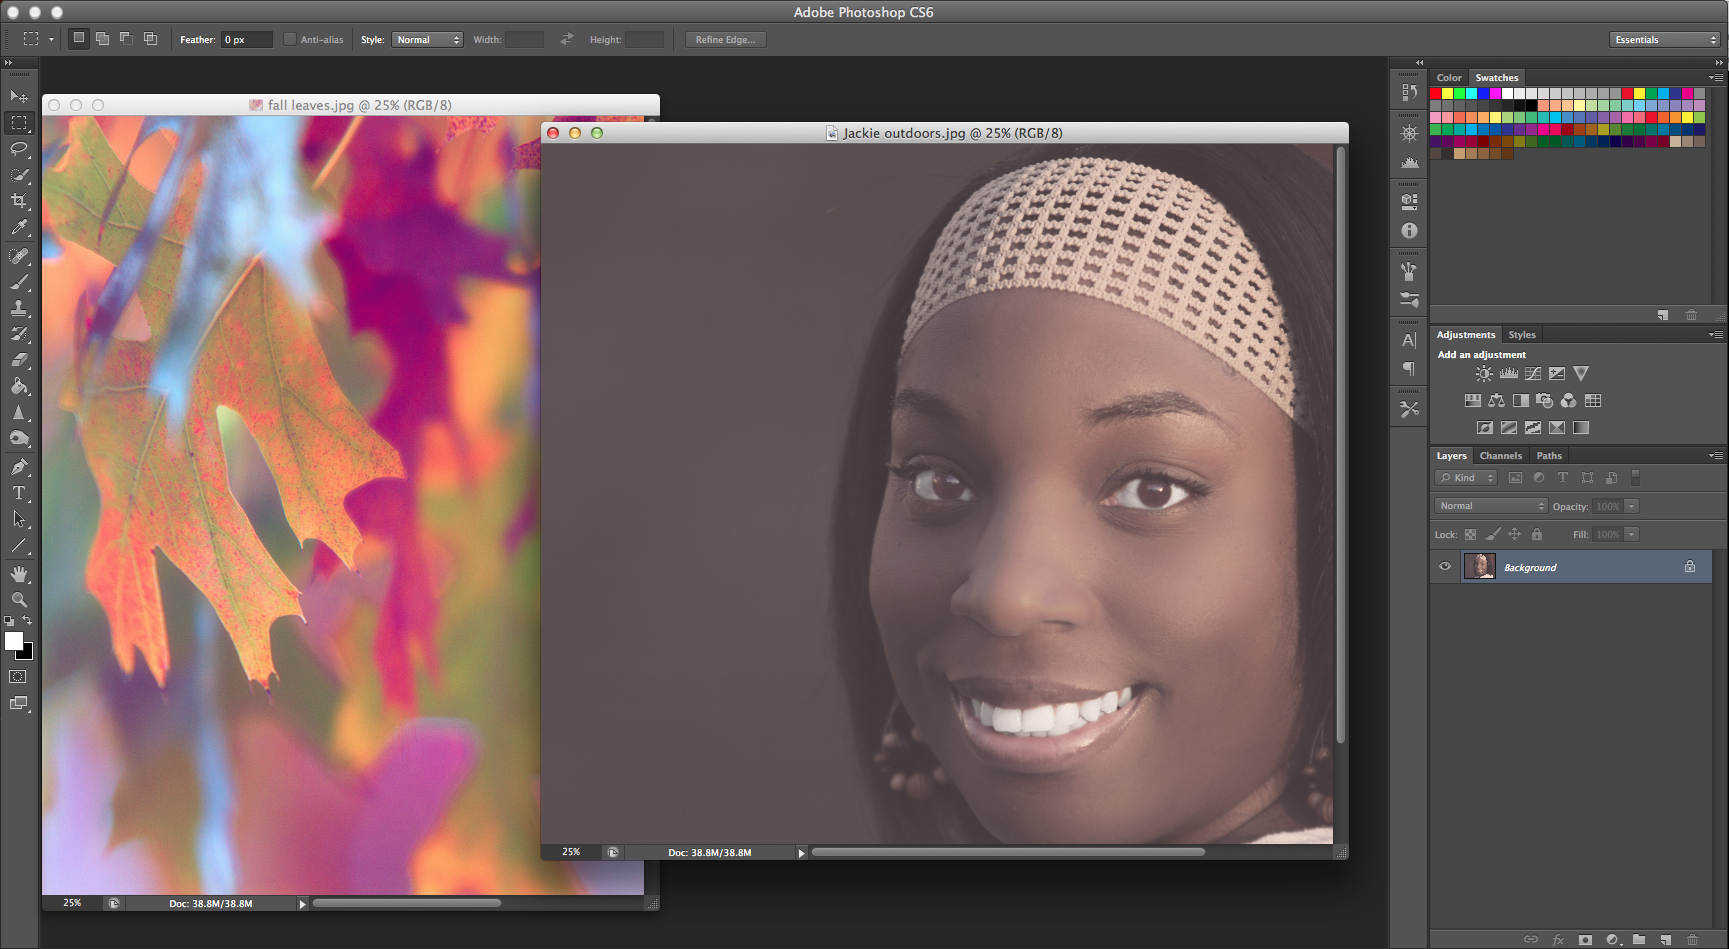This screenshot has height=949, width=1729.
Task: Turn layer filtering switch on or off
Action: [1636, 478]
